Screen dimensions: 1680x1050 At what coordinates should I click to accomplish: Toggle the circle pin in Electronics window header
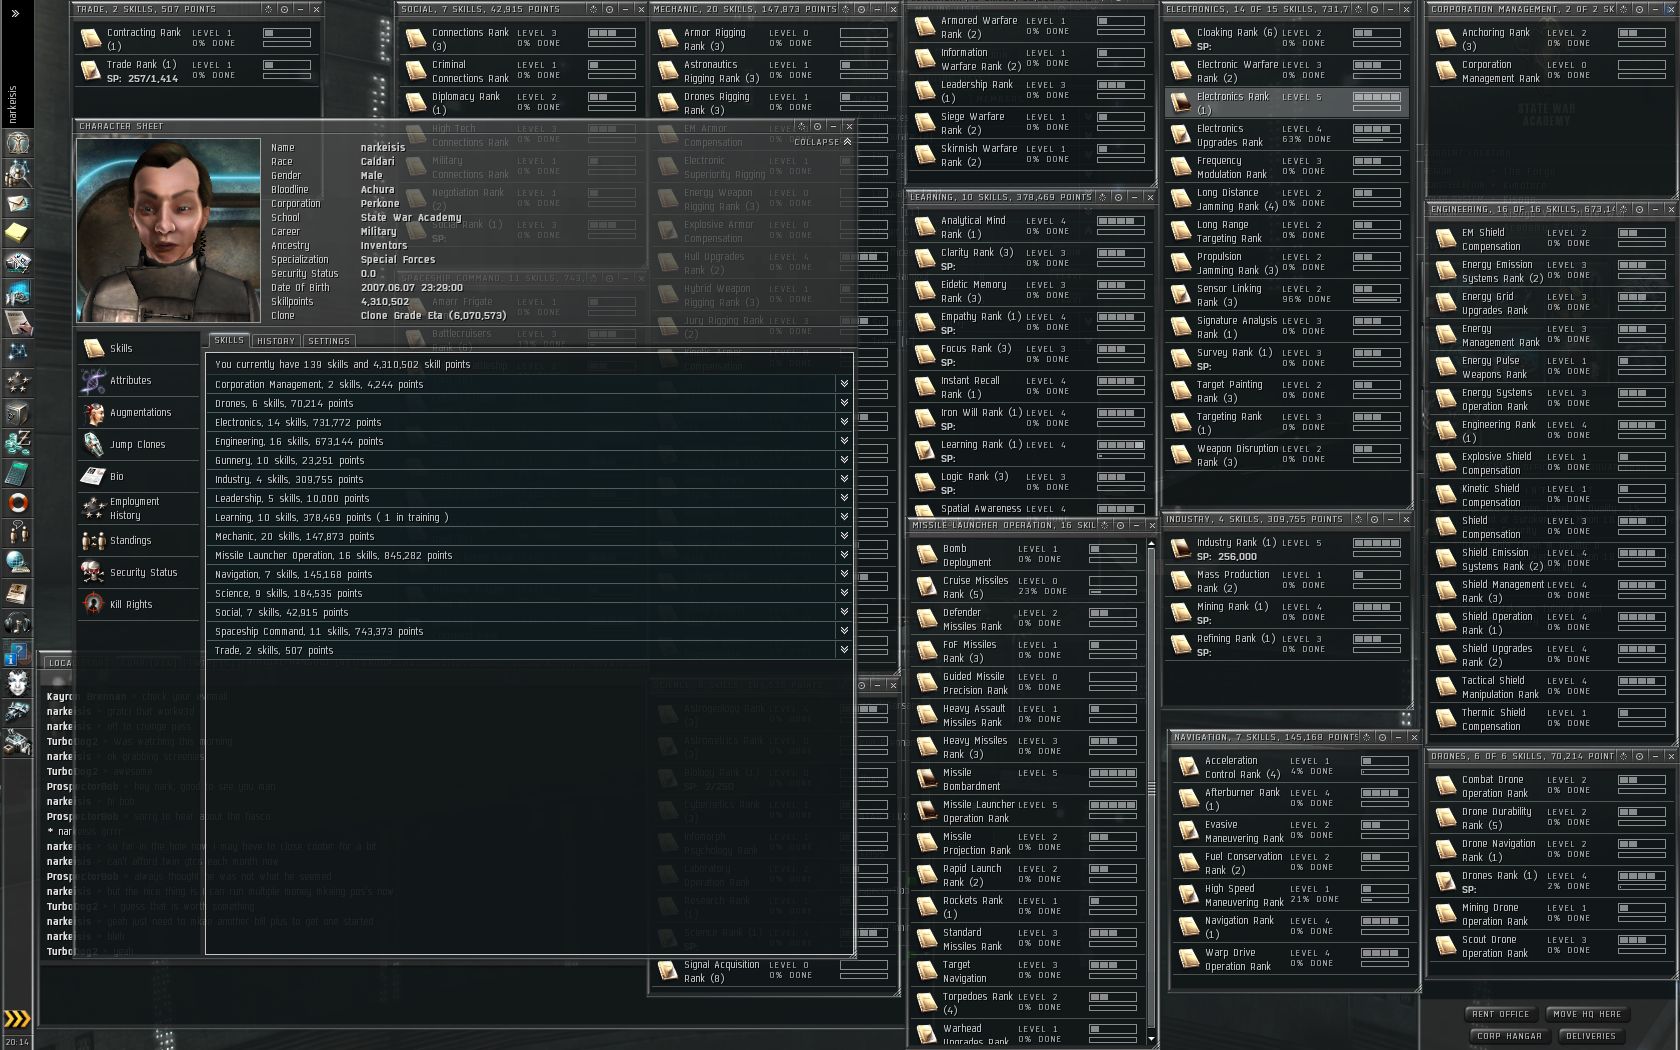(x=1374, y=9)
